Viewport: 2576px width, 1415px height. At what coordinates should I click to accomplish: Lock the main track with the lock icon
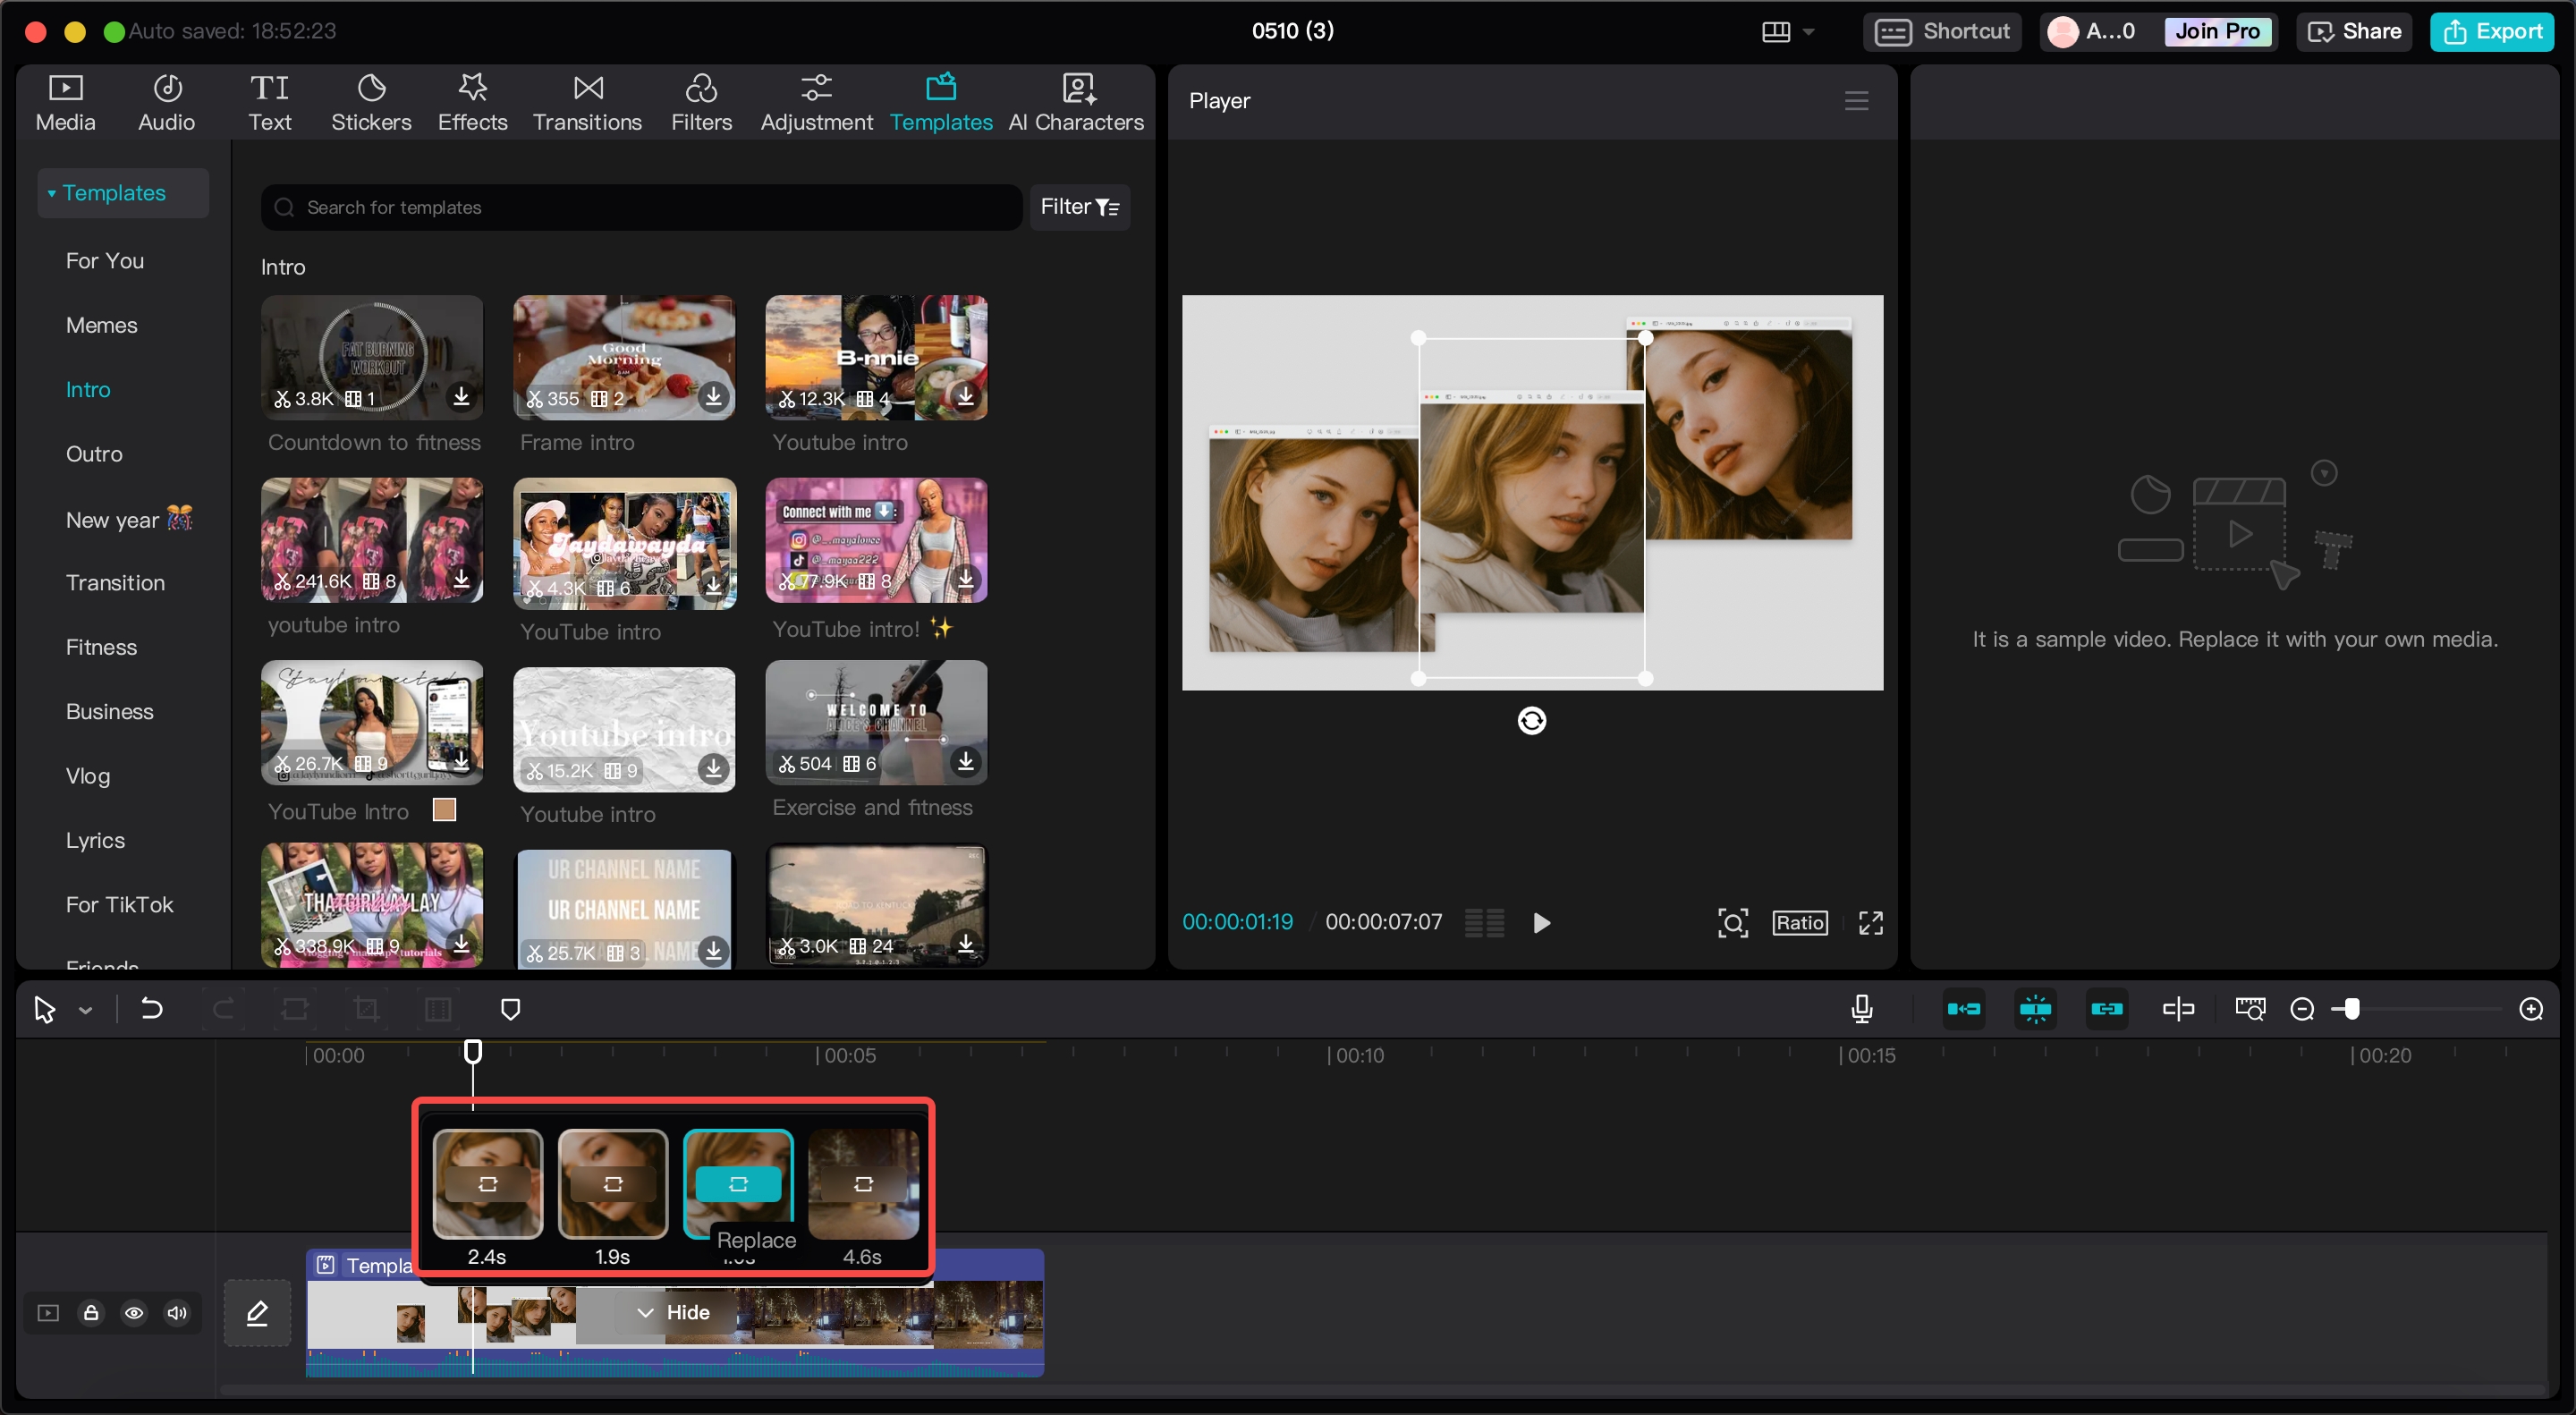[91, 1313]
